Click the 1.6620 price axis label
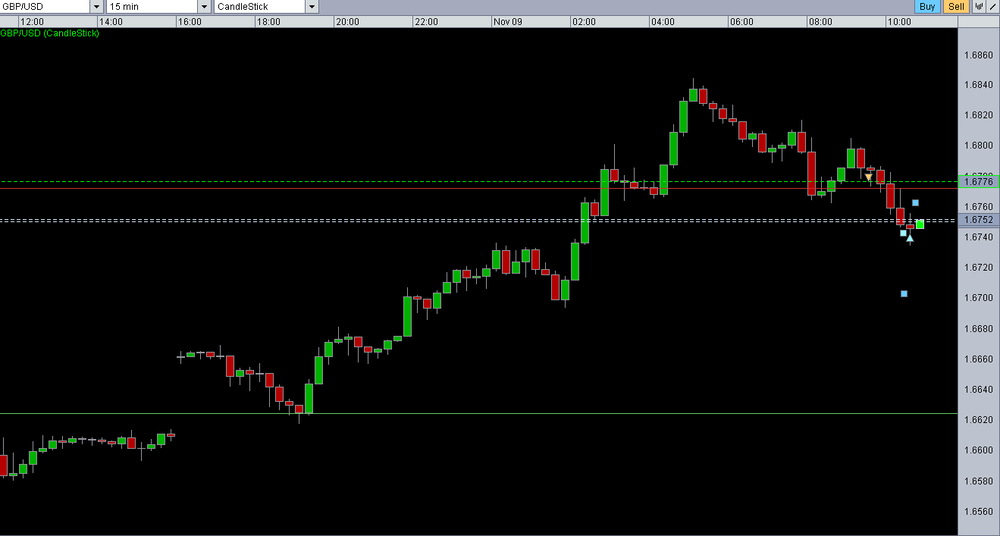The image size is (1000, 536). point(978,420)
